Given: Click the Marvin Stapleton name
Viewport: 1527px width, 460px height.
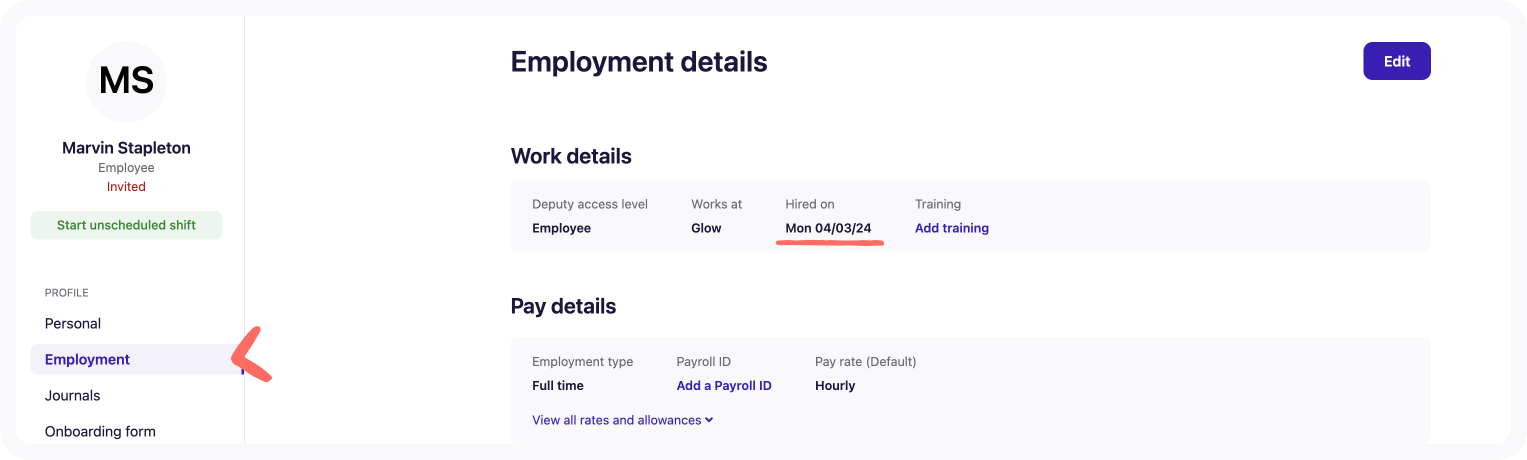Looking at the screenshot, I should [x=126, y=148].
